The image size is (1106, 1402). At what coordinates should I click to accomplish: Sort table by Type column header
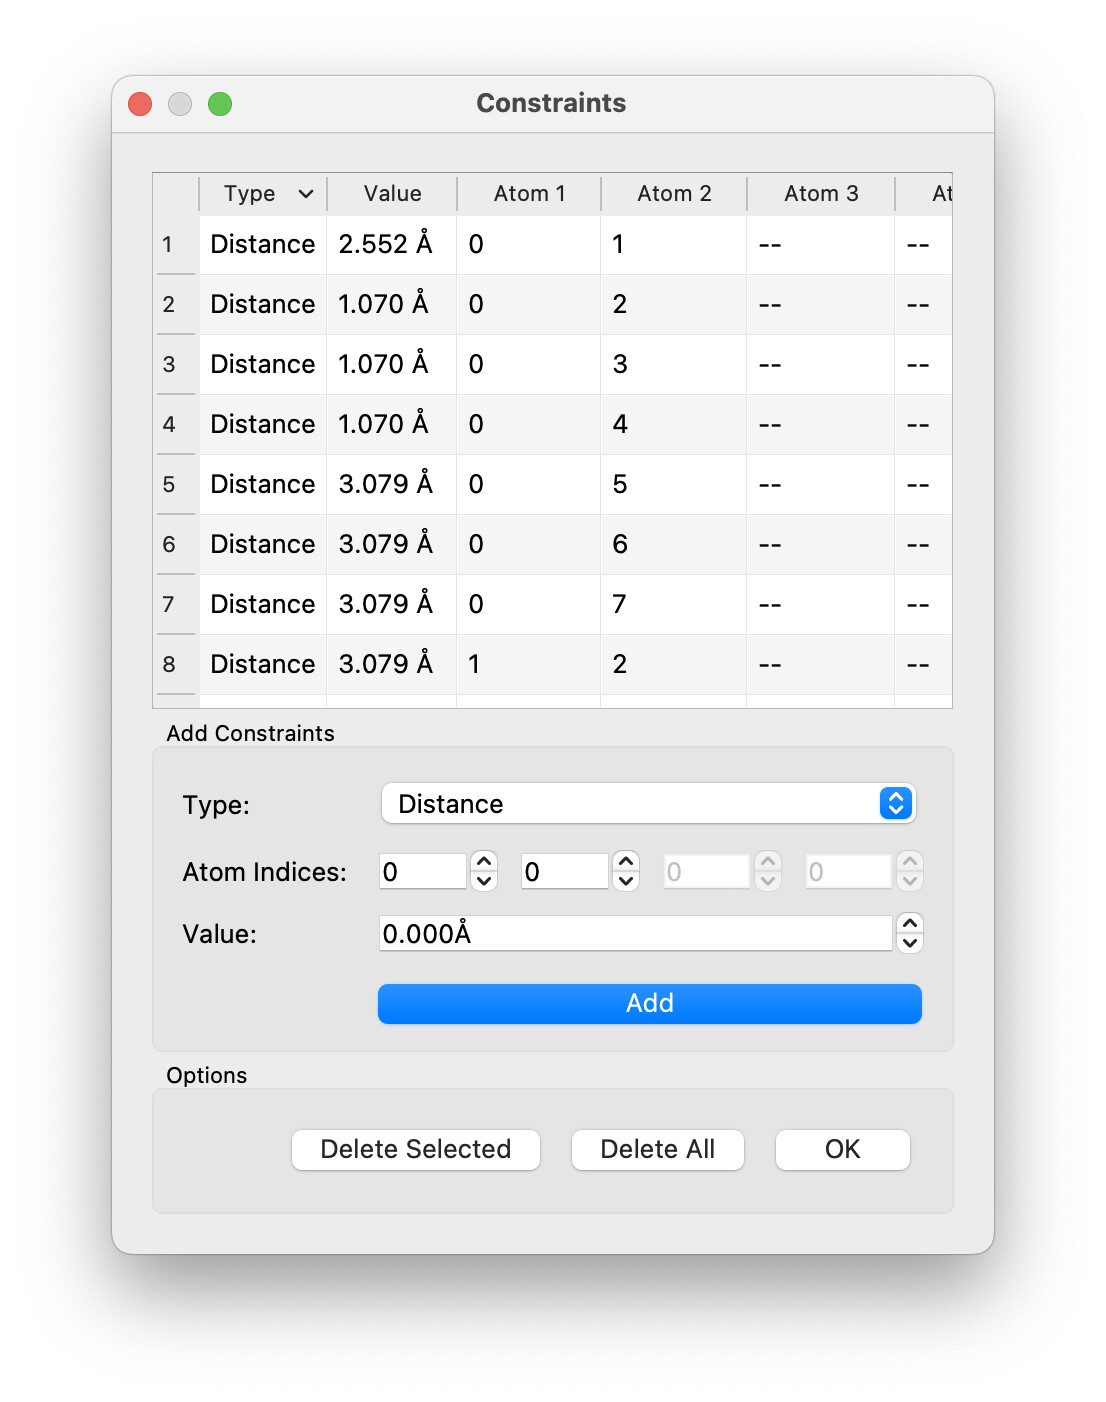pyautogui.click(x=263, y=194)
